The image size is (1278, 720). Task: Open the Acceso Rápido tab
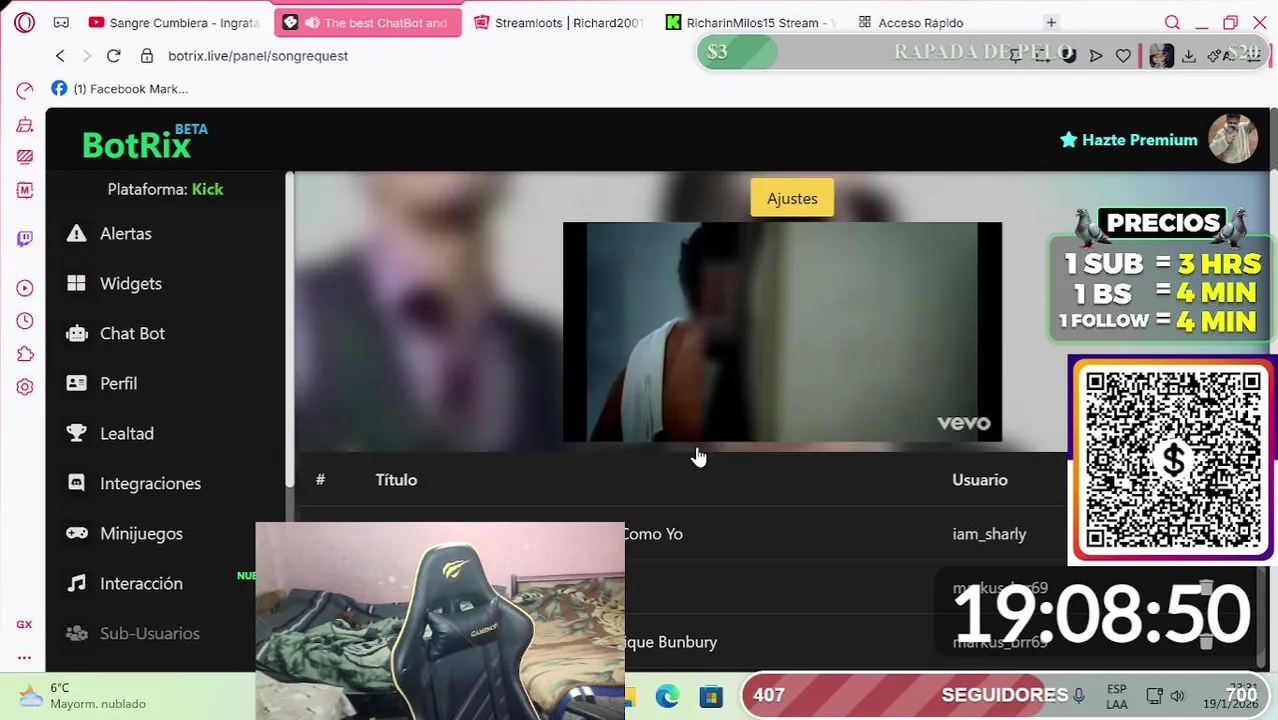point(911,22)
